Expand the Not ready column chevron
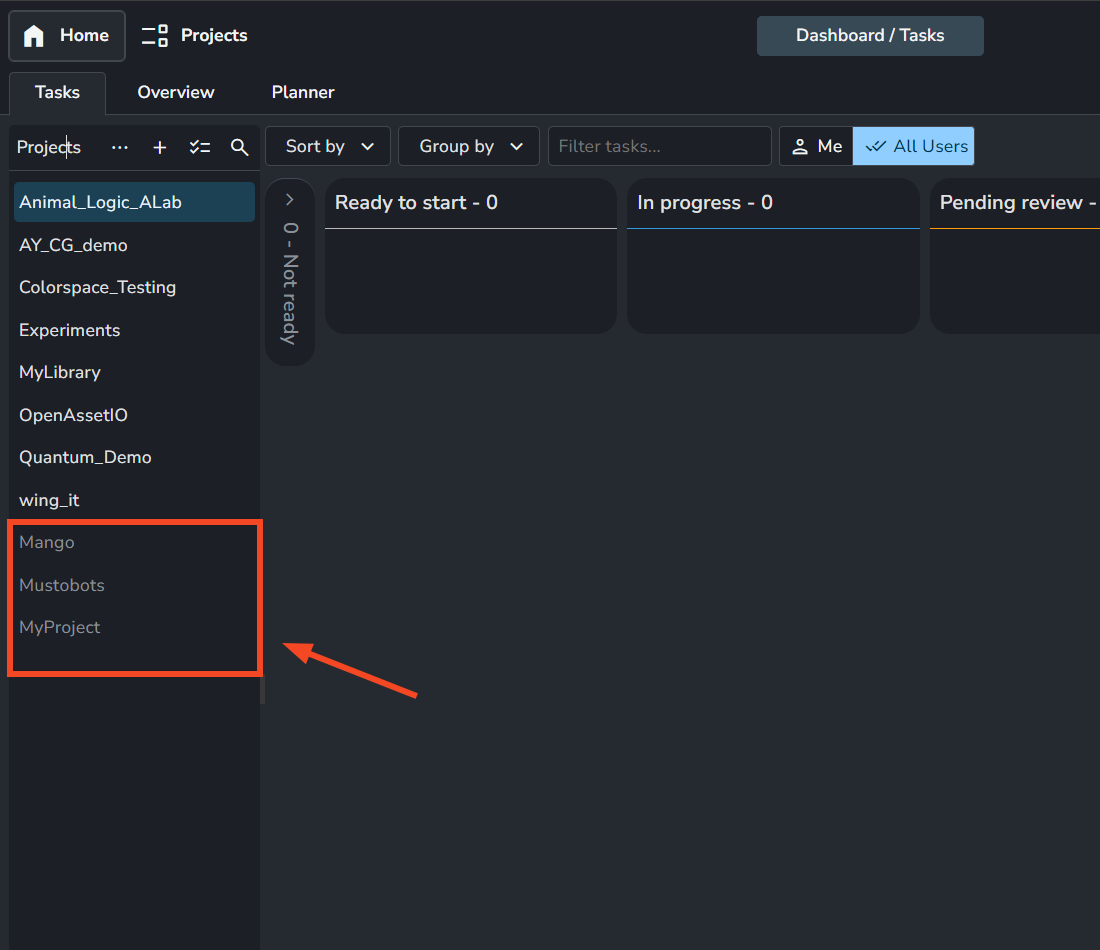This screenshot has width=1100, height=950. (290, 200)
